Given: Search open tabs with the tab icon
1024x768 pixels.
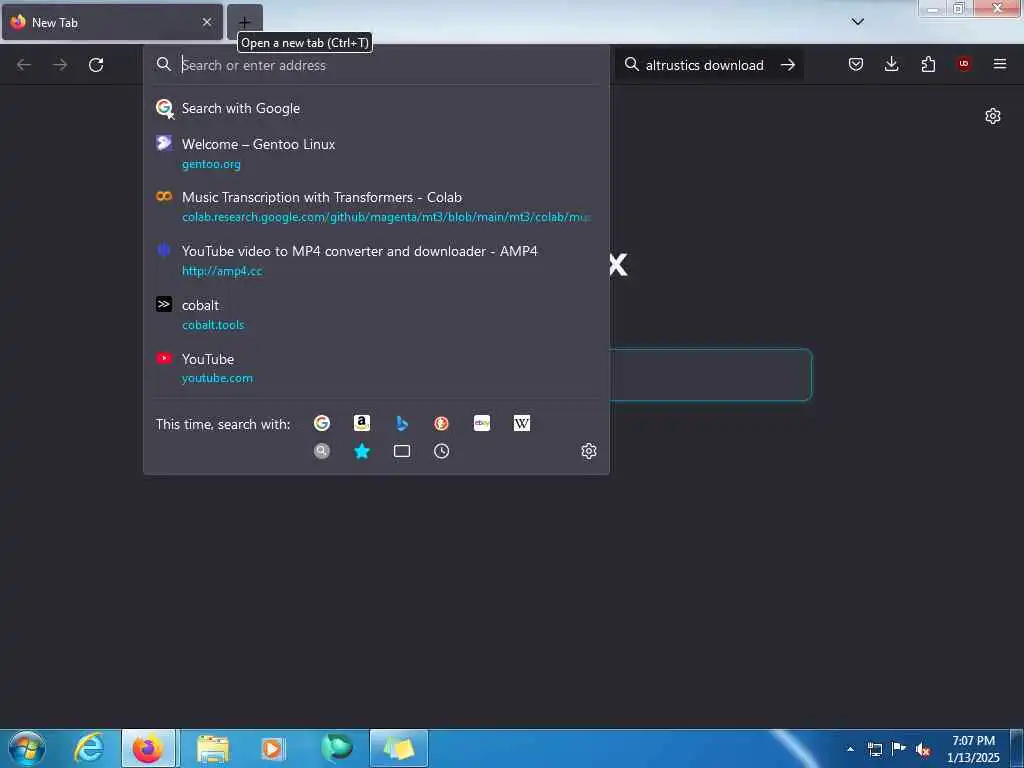Looking at the screenshot, I should 402,451.
